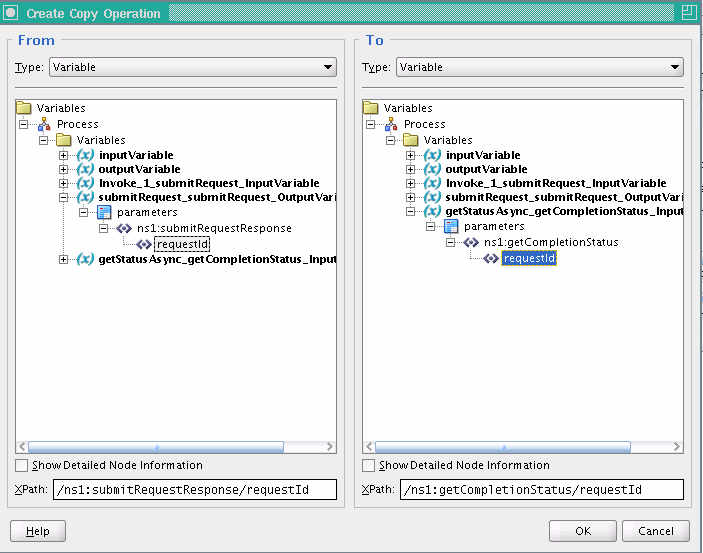Open the To Type dropdown

coord(540,67)
